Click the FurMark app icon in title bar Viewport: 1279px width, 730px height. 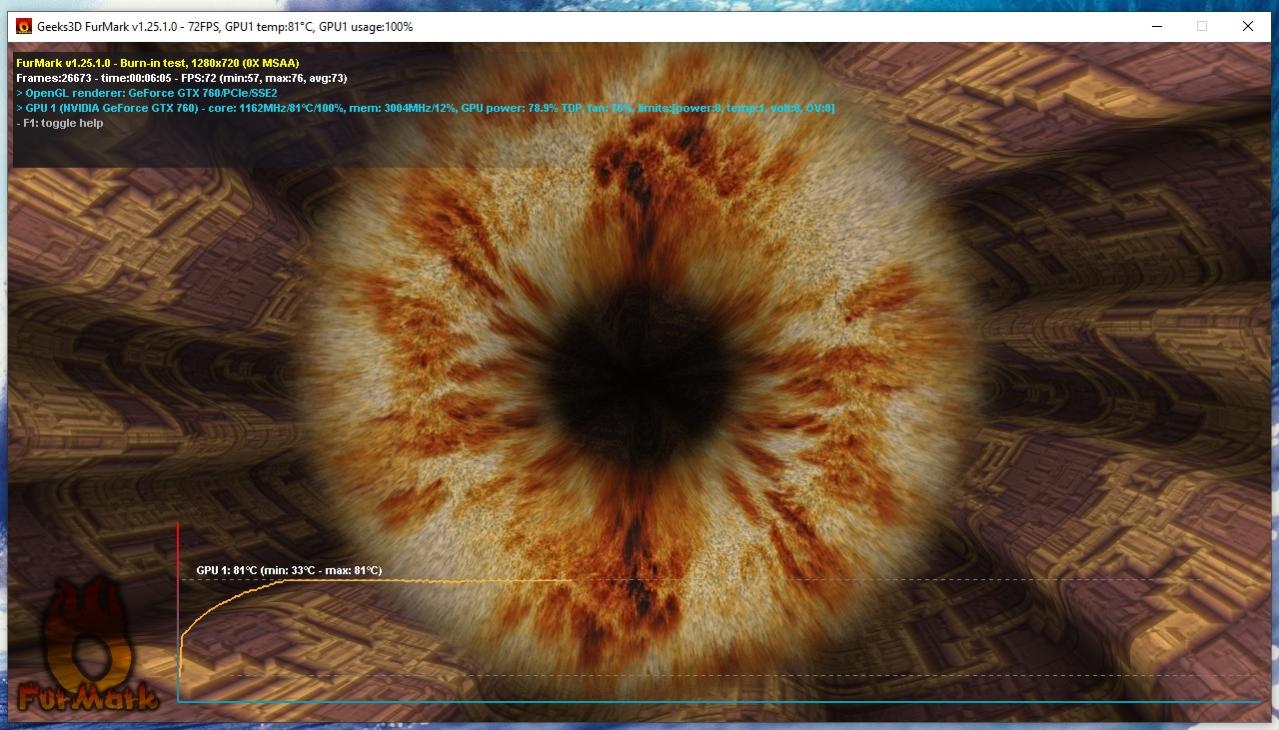pyautogui.click(x=24, y=27)
